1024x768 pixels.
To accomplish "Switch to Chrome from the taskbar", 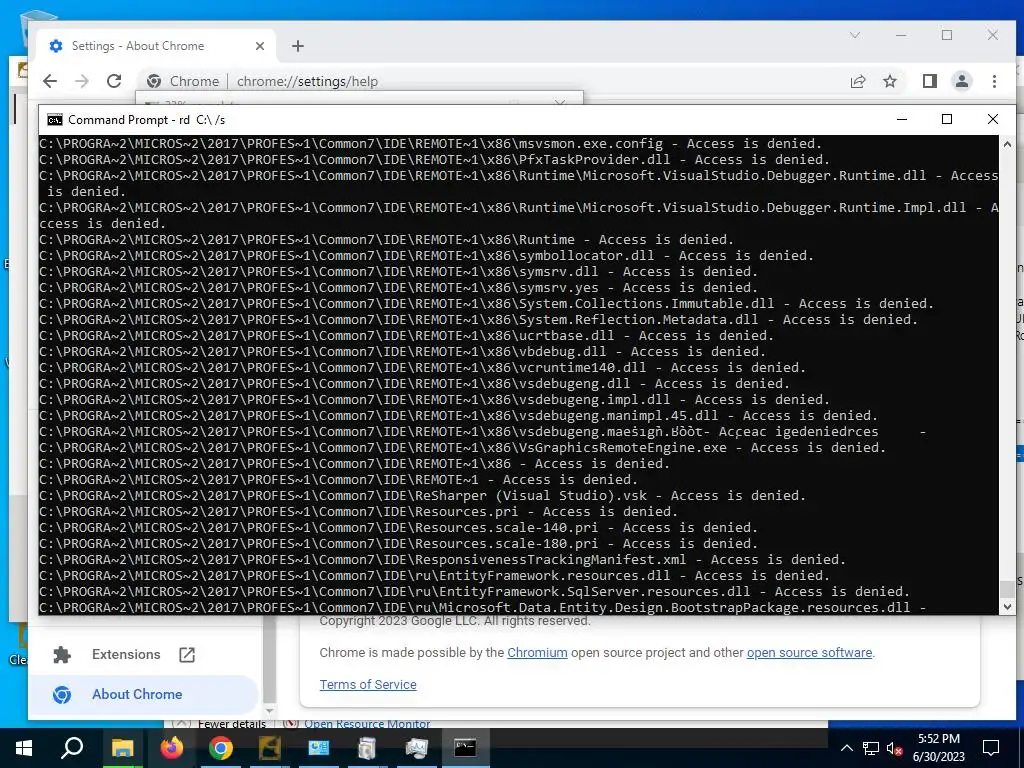I will coord(221,748).
